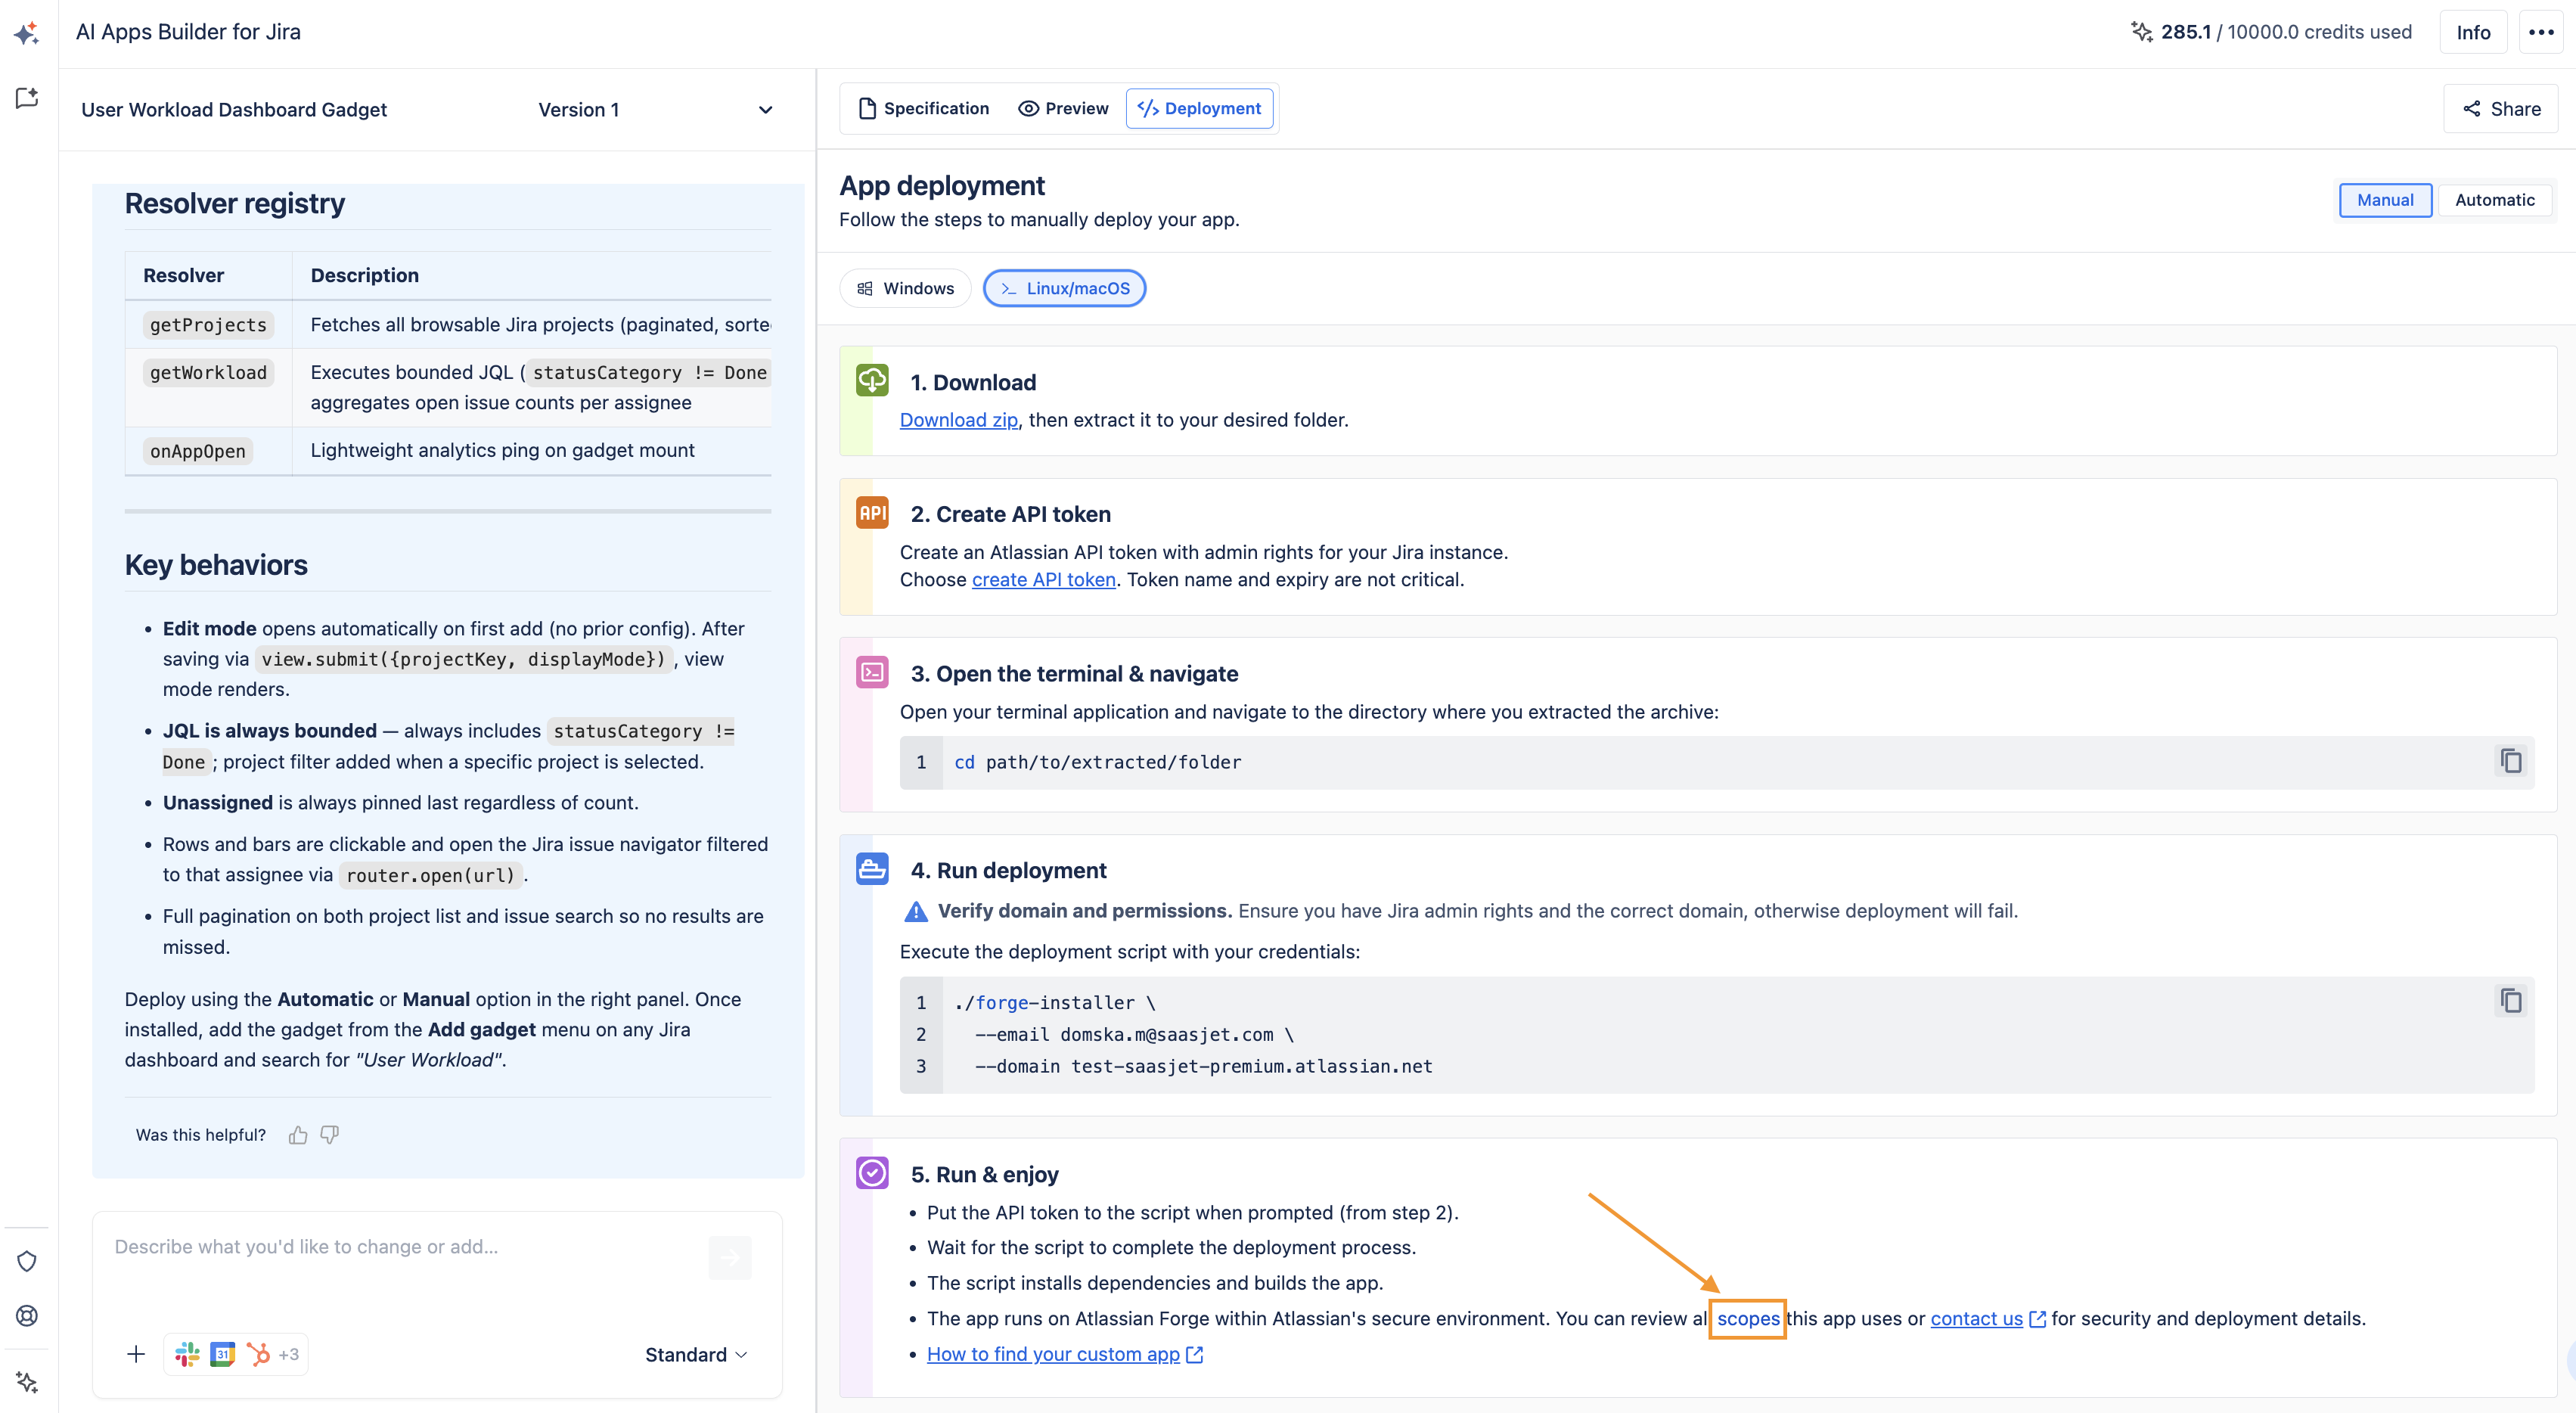Click the plus attachment icon in prompt box
Image resolution: width=2576 pixels, height=1413 pixels.
click(x=136, y=1354)
